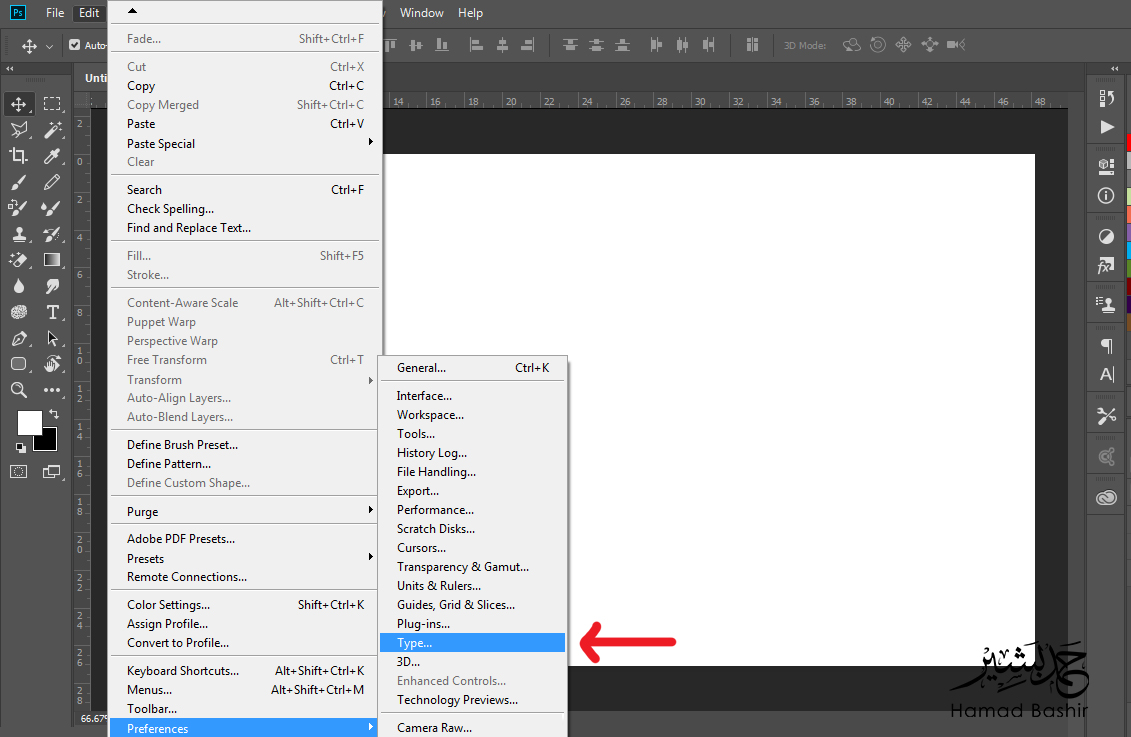Open Performance... preferences
This screenshot has width=1131, height=737.
pyautogui.click(x=472, y=510)
